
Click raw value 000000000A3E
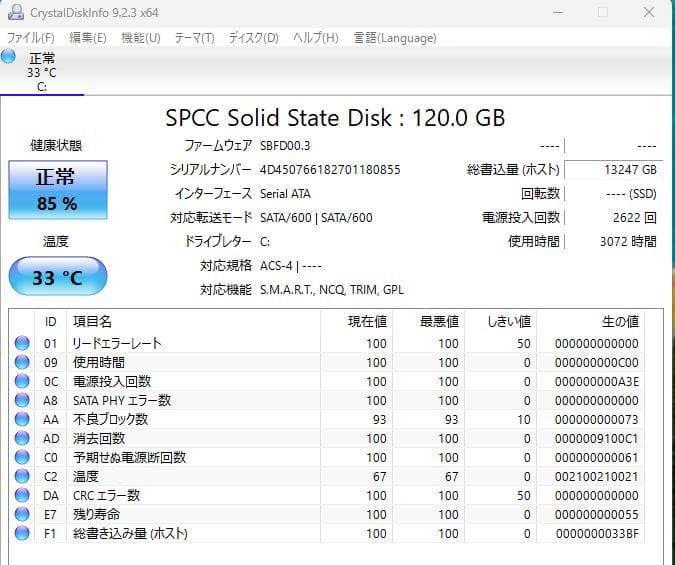coord(597,382)
